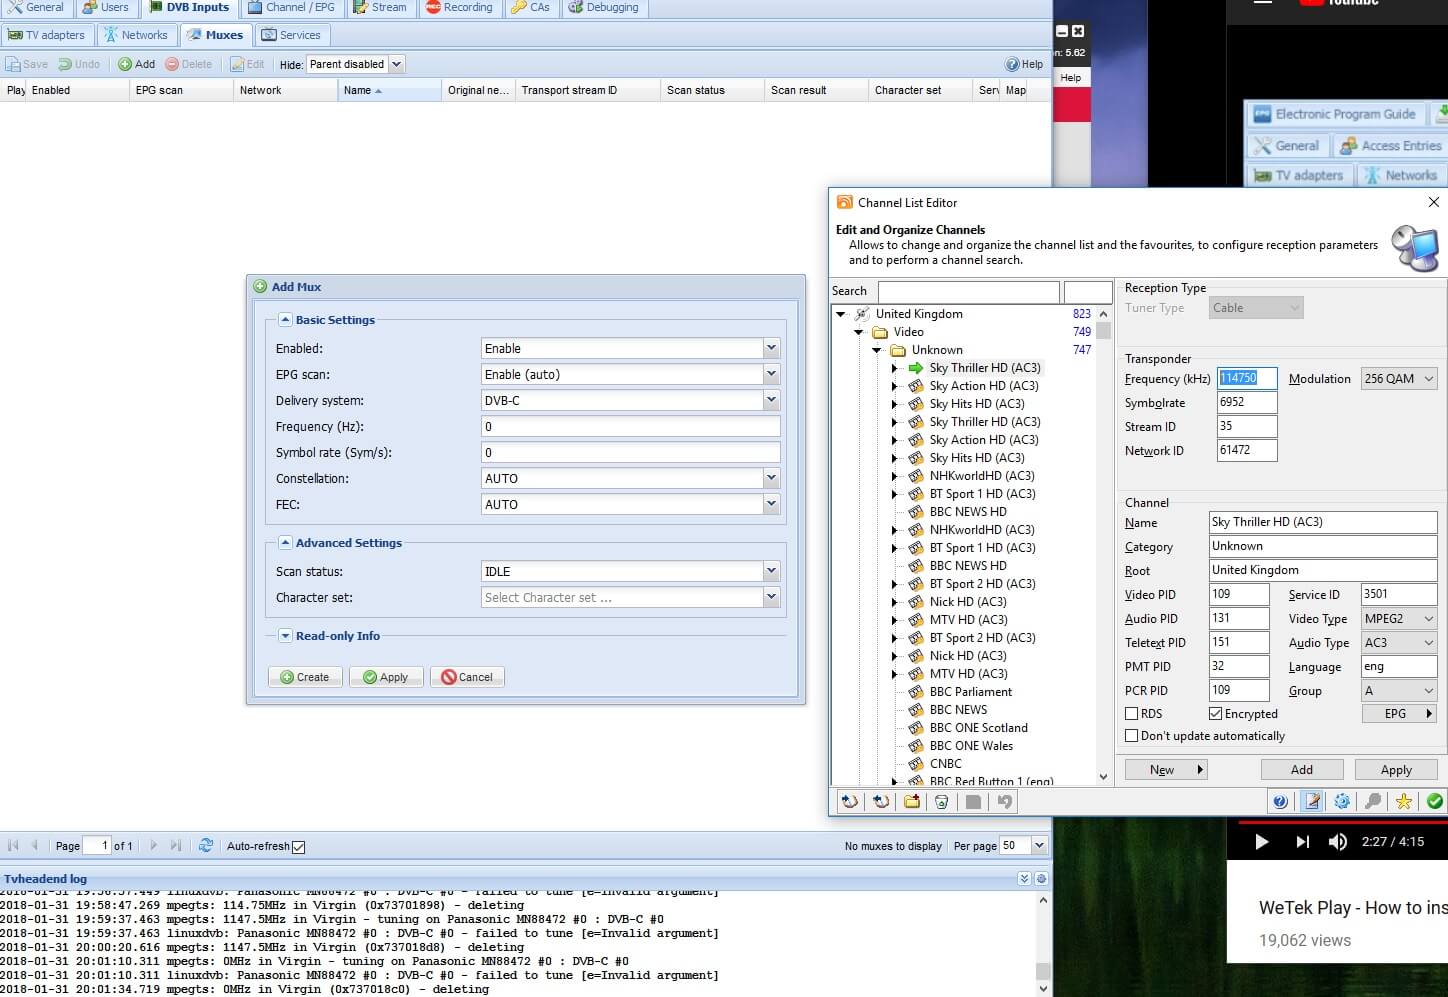Collapse the Basic Settings section
1448x997 pixels.
point(285,320)
